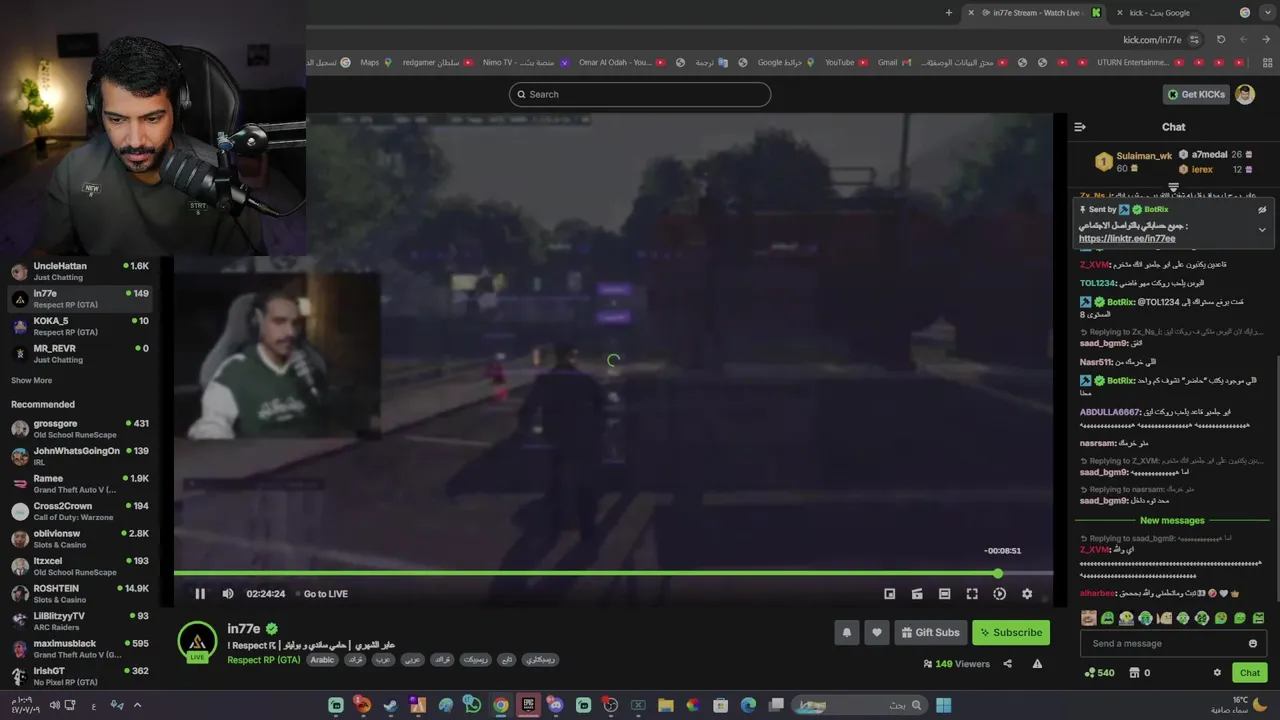Viewport: 1280px width, 720px height.
Task: Jump to New messages in chat
Action: pos(1172,520)
